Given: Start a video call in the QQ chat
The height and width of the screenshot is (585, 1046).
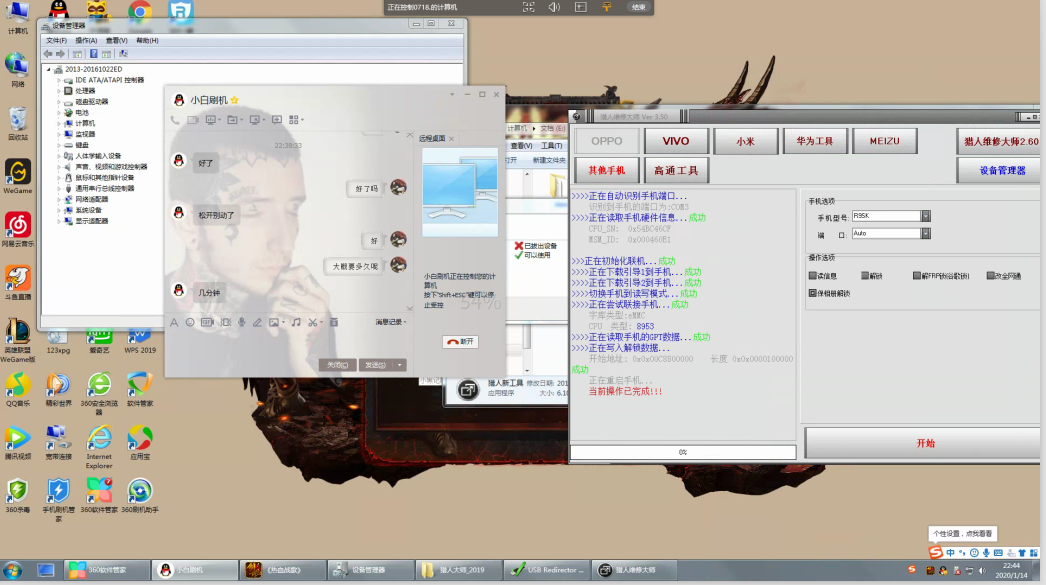Looking at the screenshot, I should [193, 120].
